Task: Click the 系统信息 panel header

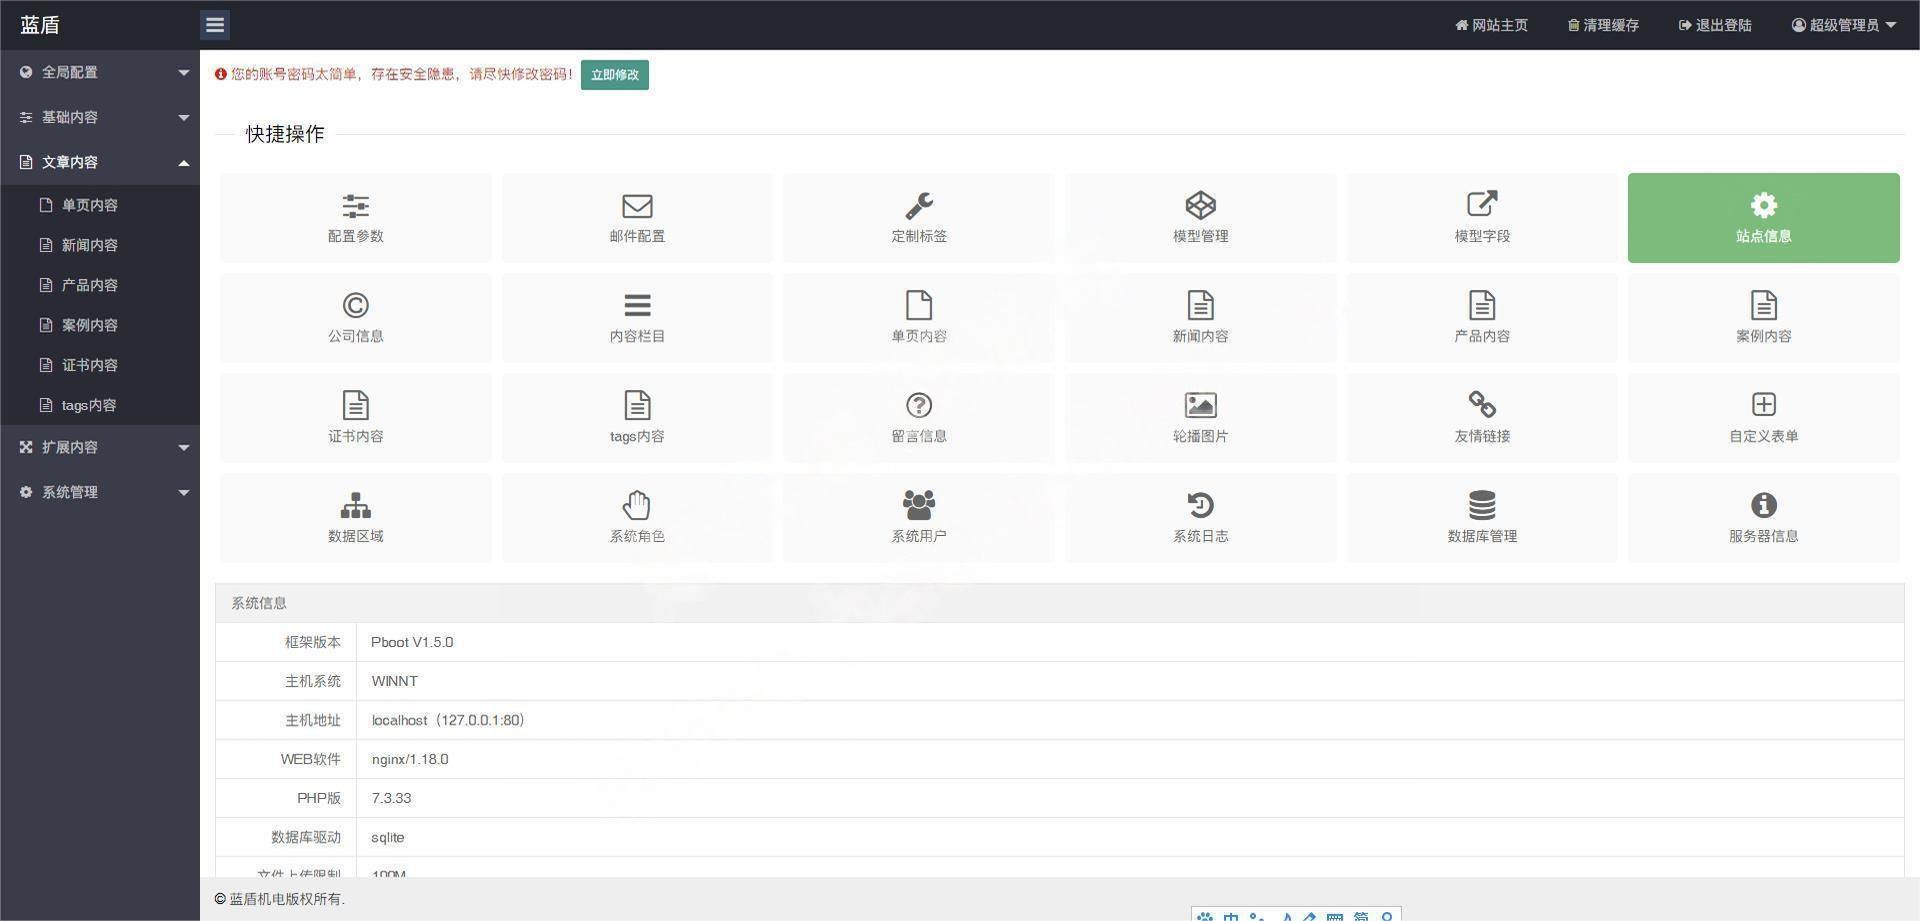Action: [x=1060, y=603]
